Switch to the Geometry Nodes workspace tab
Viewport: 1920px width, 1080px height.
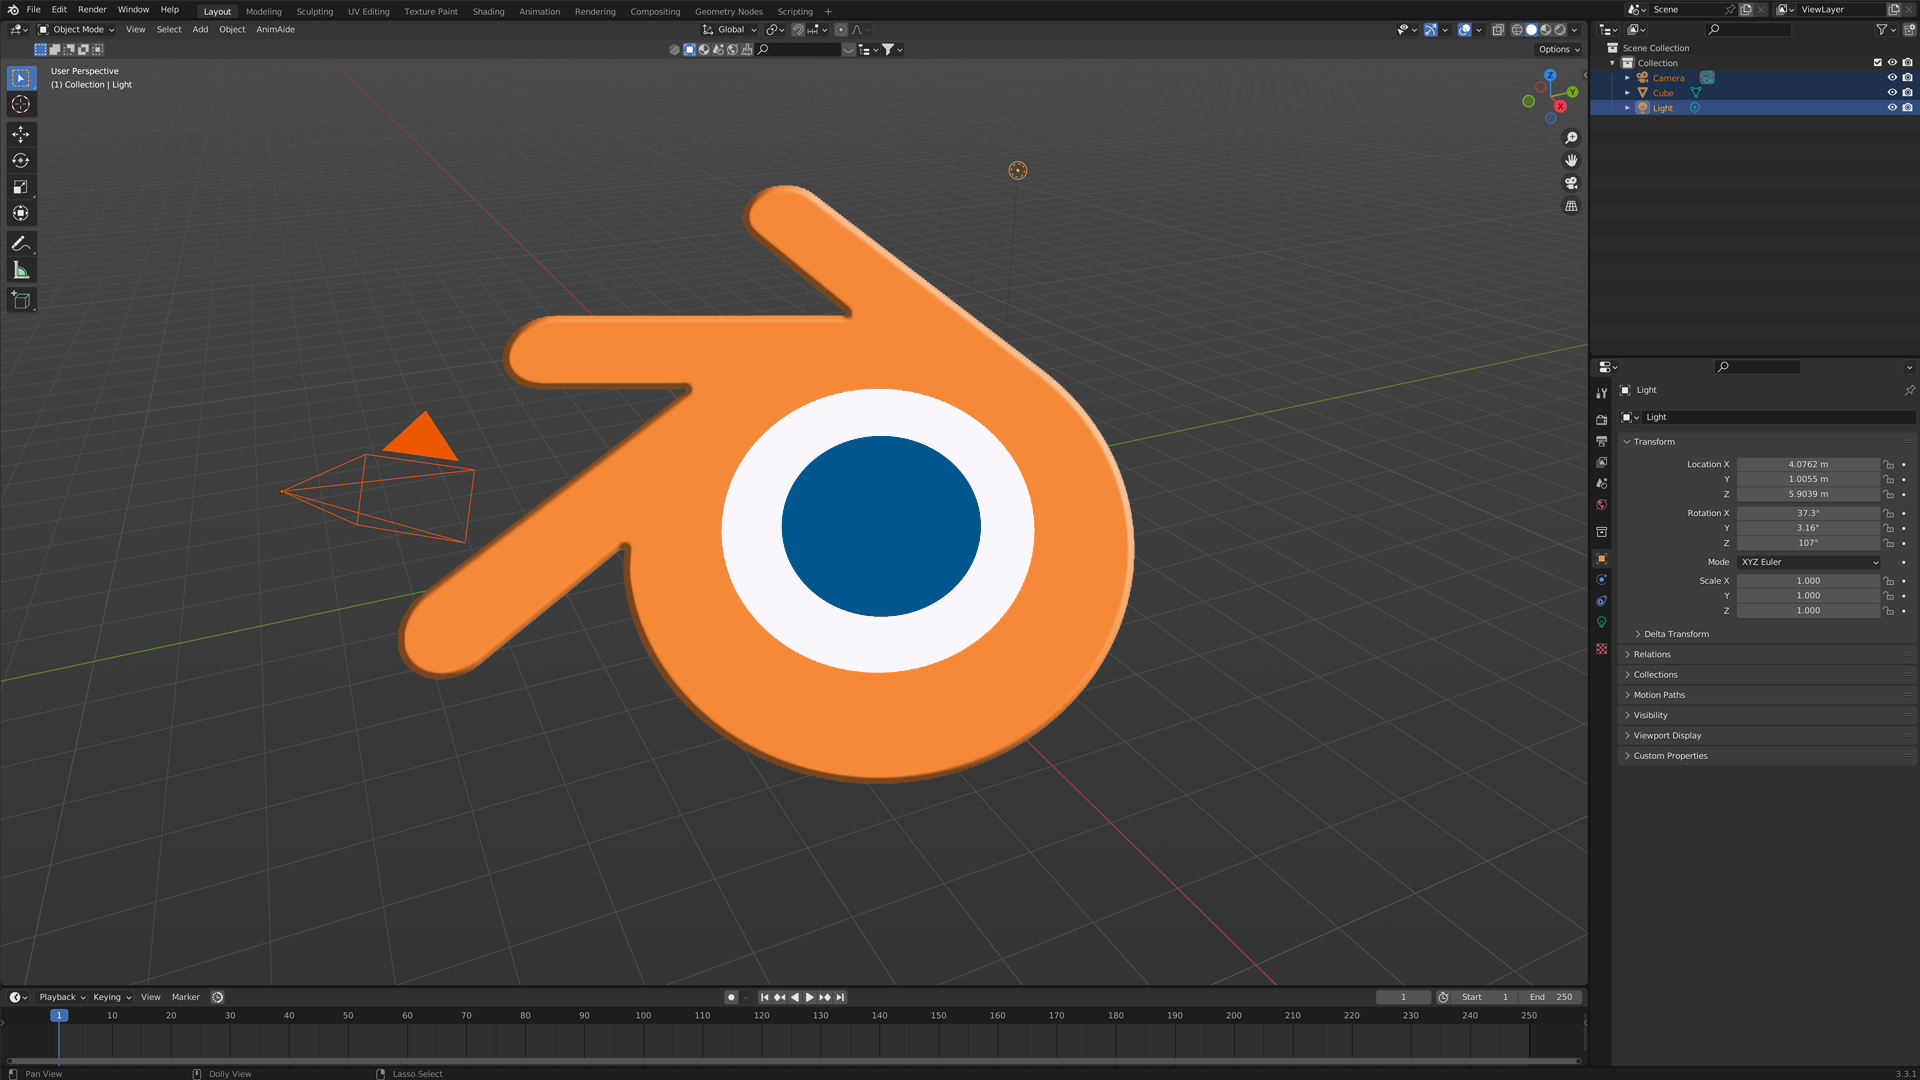coord(729,12)
